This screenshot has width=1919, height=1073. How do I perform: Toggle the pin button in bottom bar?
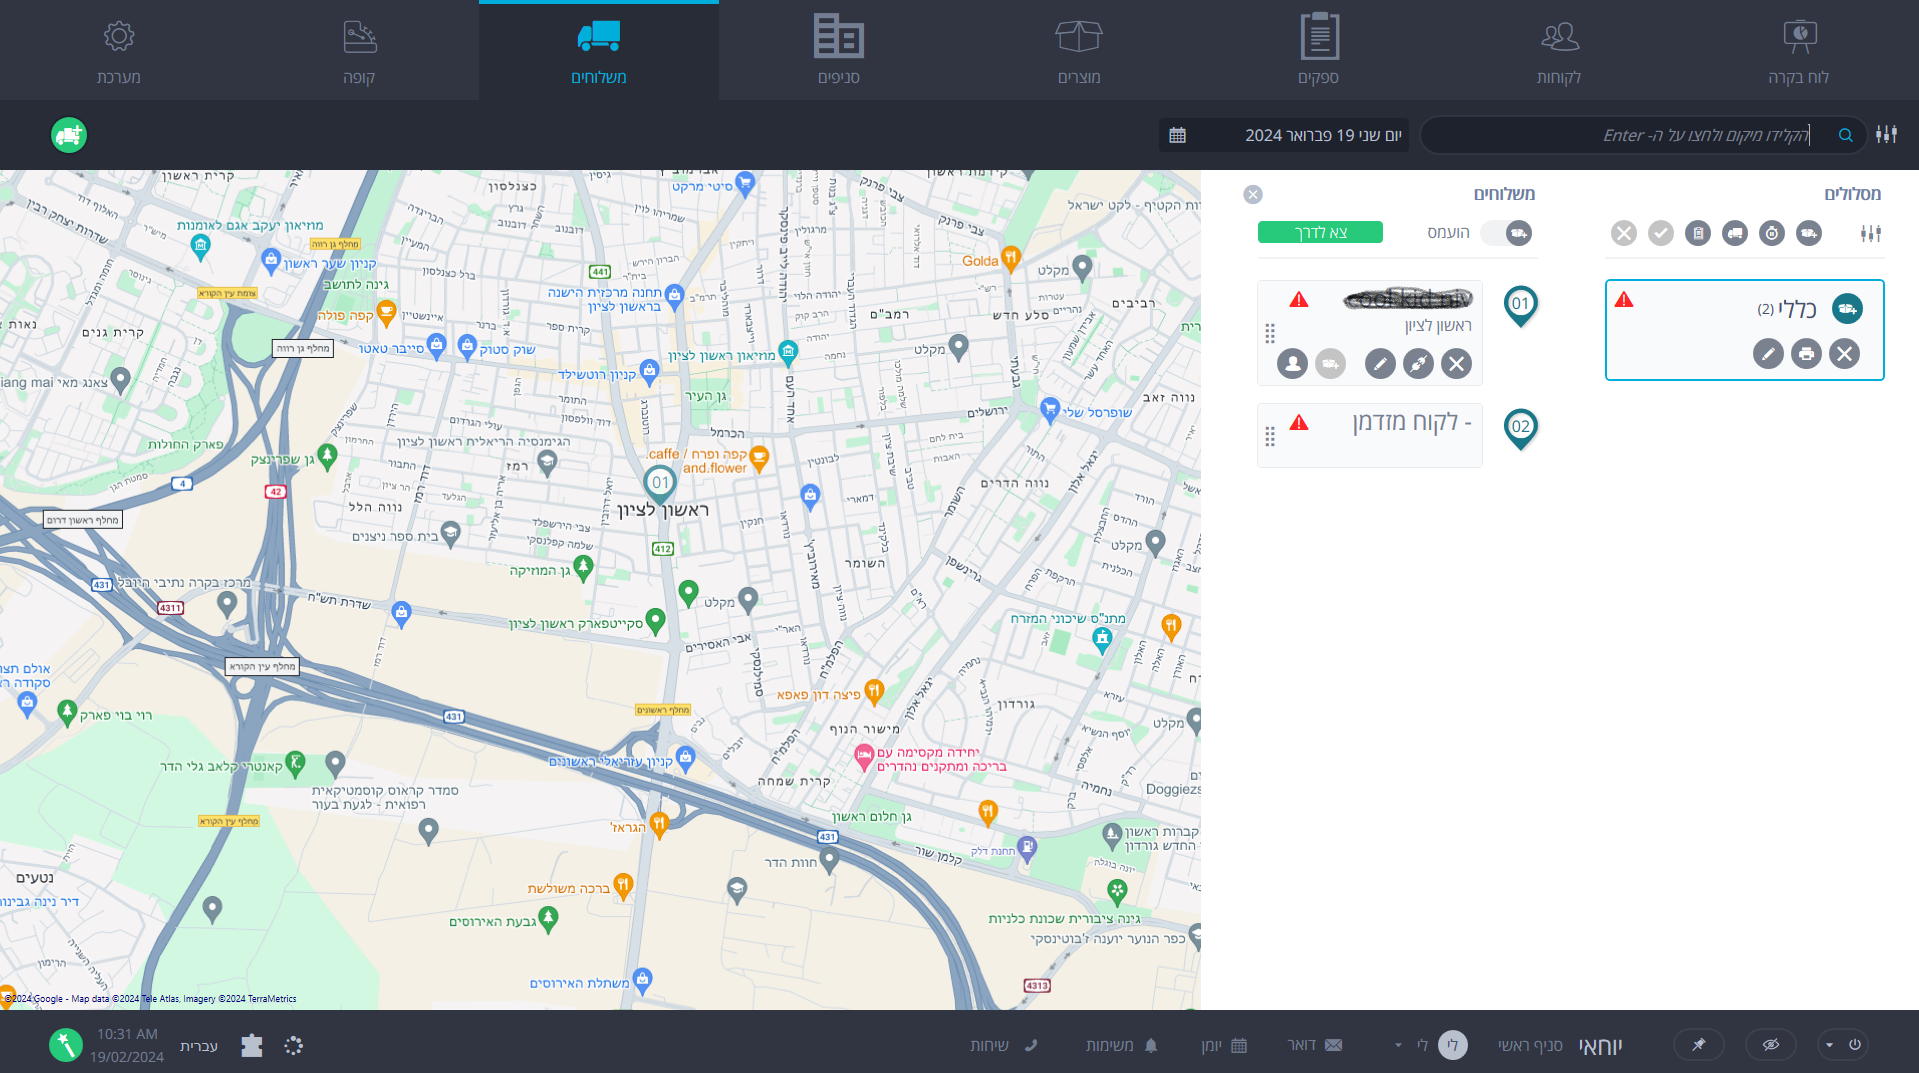coord(1698,1044)
